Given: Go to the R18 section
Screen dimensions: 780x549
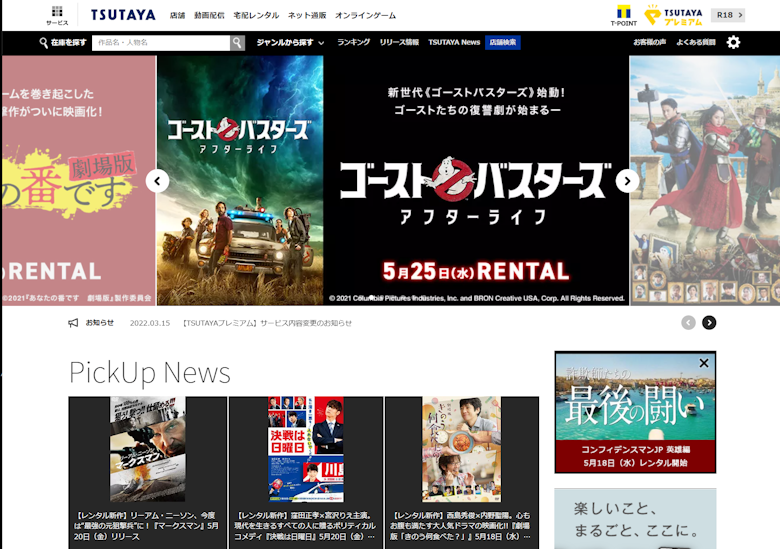Looking at the screenshot, I should [x=728, y=15].
